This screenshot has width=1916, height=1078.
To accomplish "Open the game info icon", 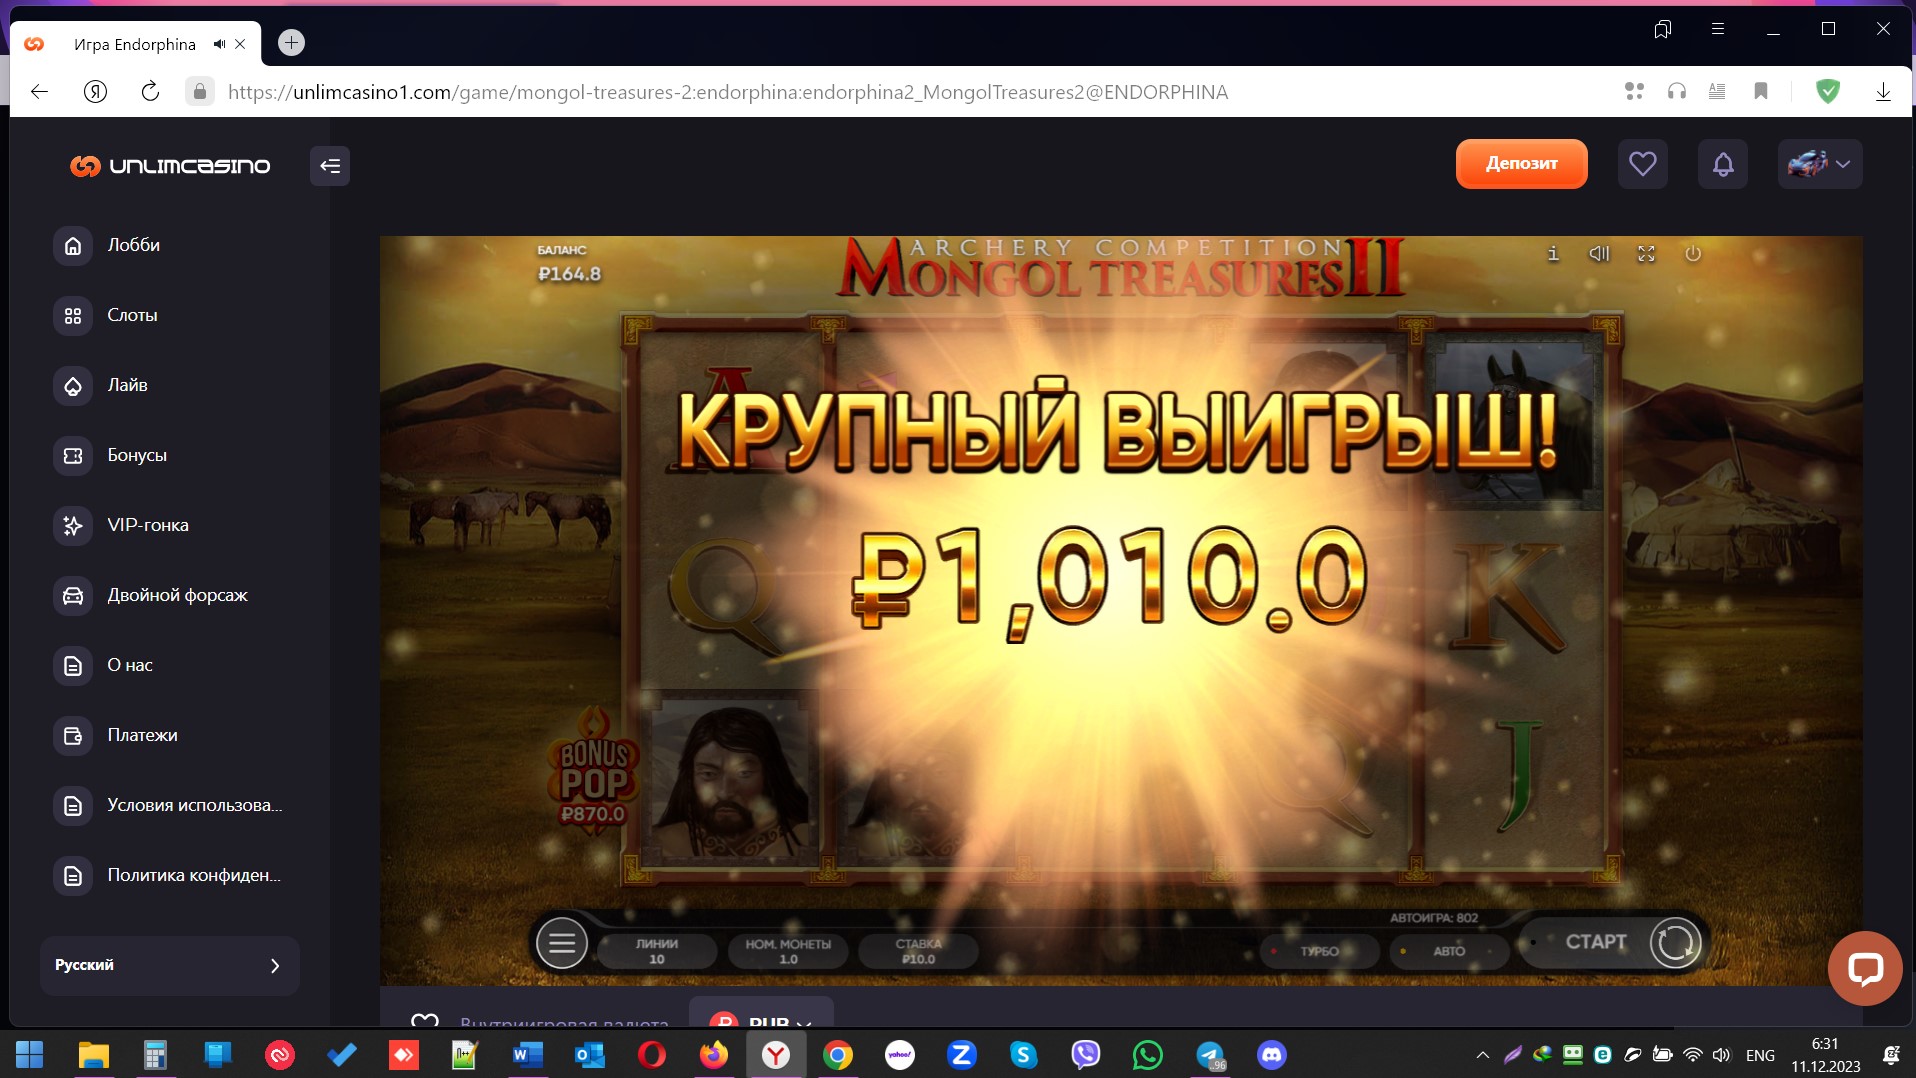I will click(x=1553, y=254).
